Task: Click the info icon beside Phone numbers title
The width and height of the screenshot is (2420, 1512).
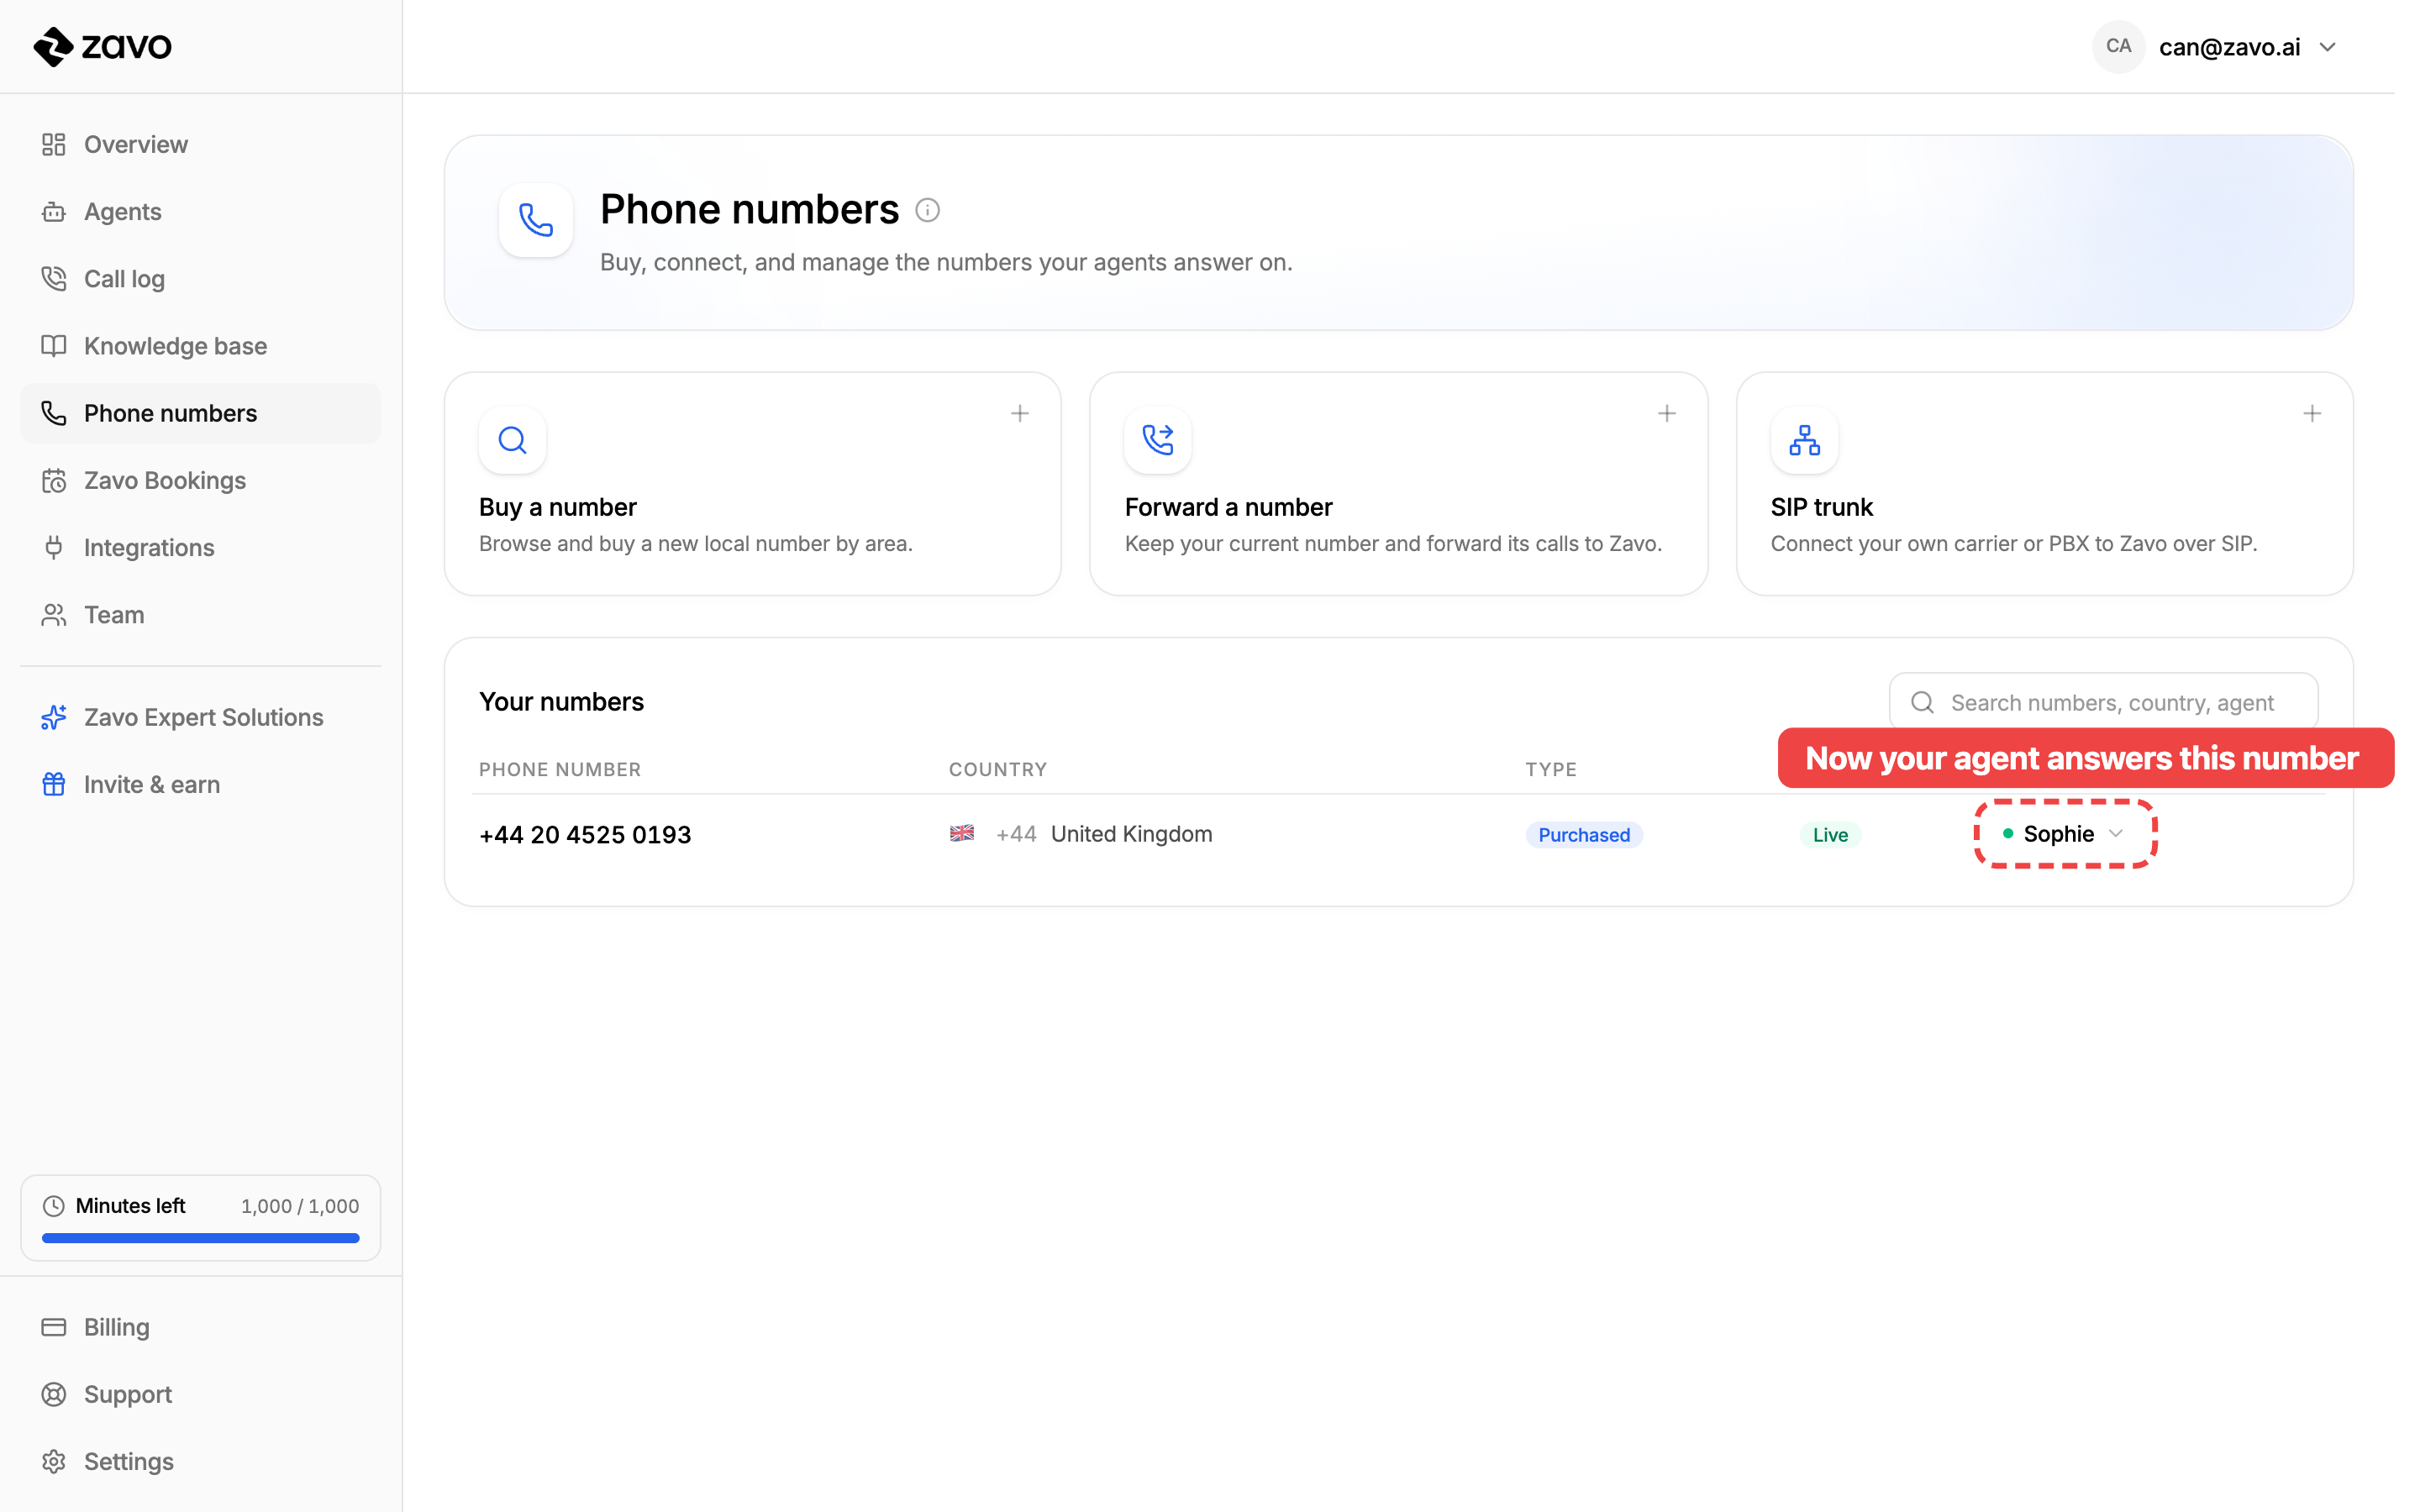Action: point(928,210)
